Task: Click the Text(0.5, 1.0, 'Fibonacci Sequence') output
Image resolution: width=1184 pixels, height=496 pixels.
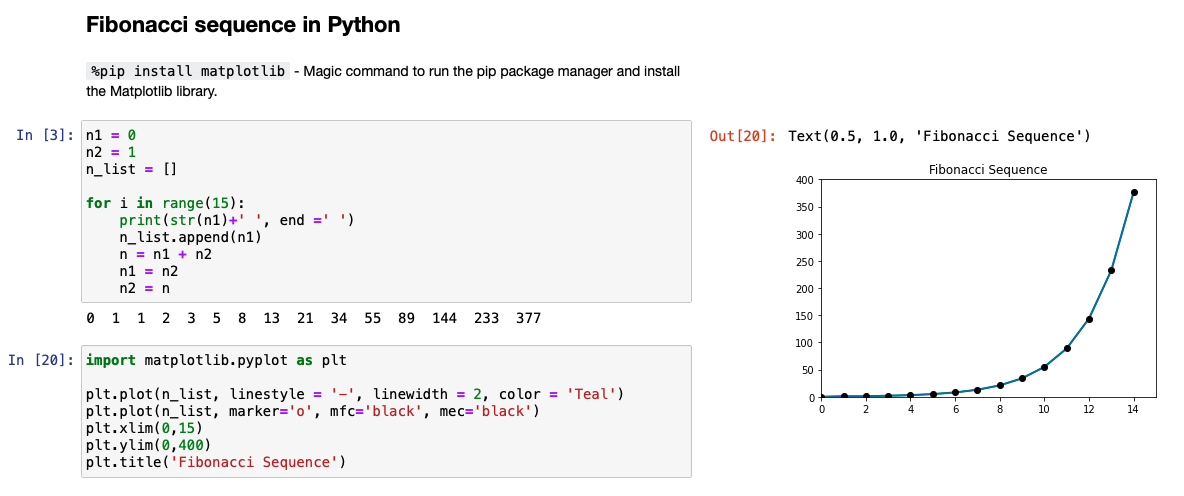Action: pyautogui.click(x=938, y=136)
